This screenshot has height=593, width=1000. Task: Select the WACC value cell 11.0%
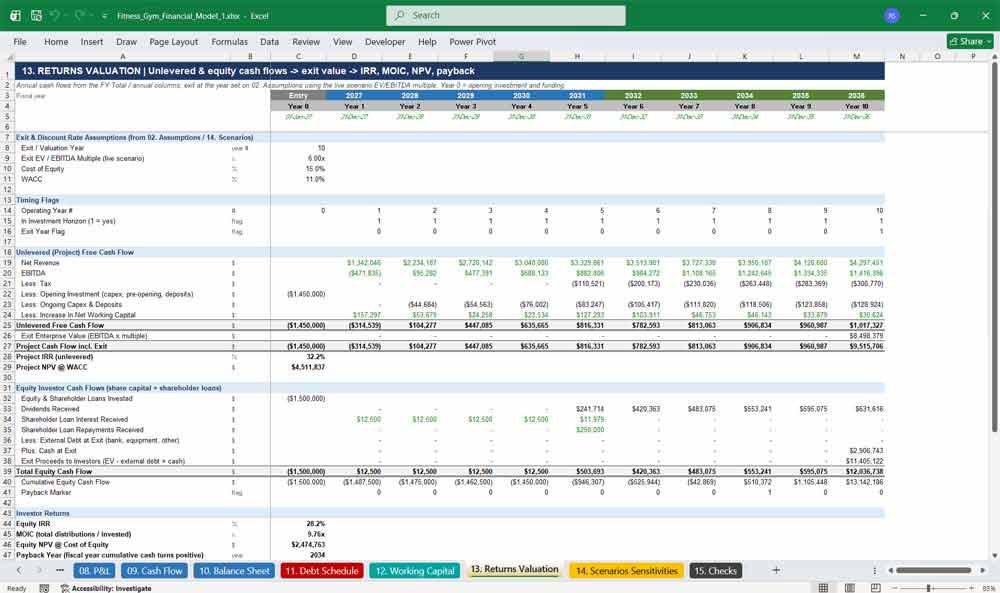tap(298, 179)
